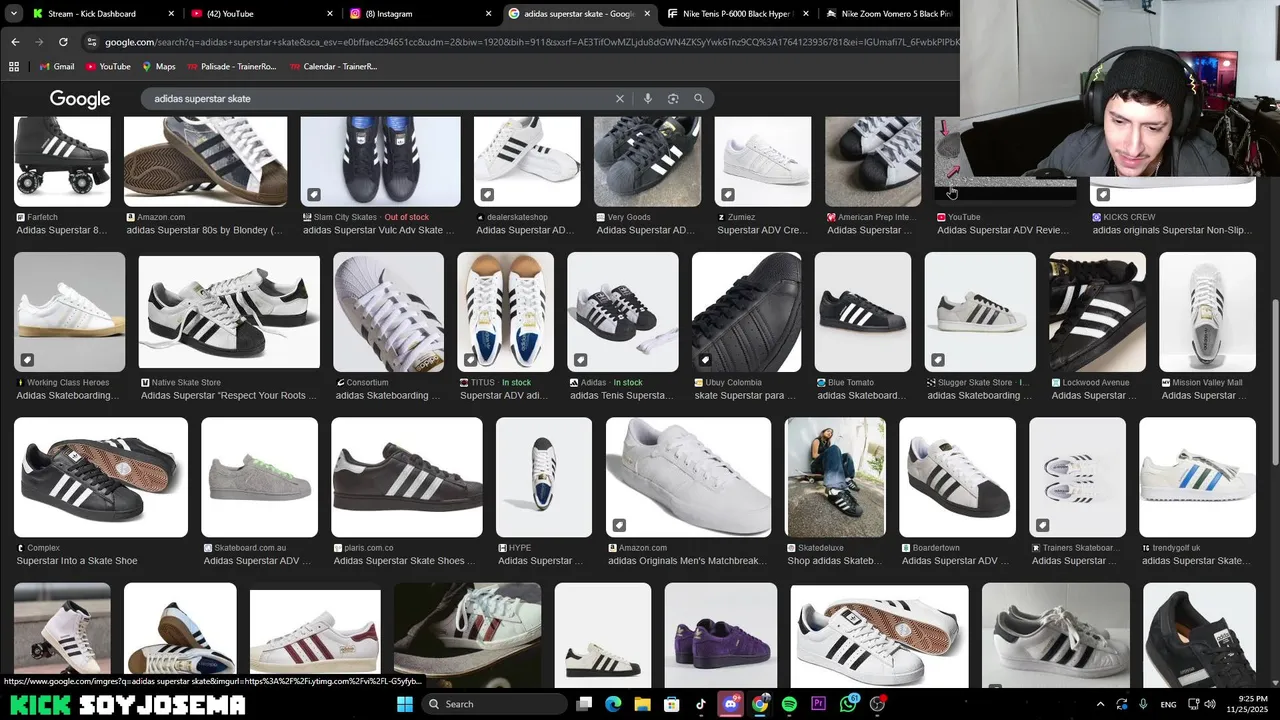The height and width of the screenshot is (720, 1280).
Task: Open WhatsApp from taskbar
Action: [x=849, y=704]
